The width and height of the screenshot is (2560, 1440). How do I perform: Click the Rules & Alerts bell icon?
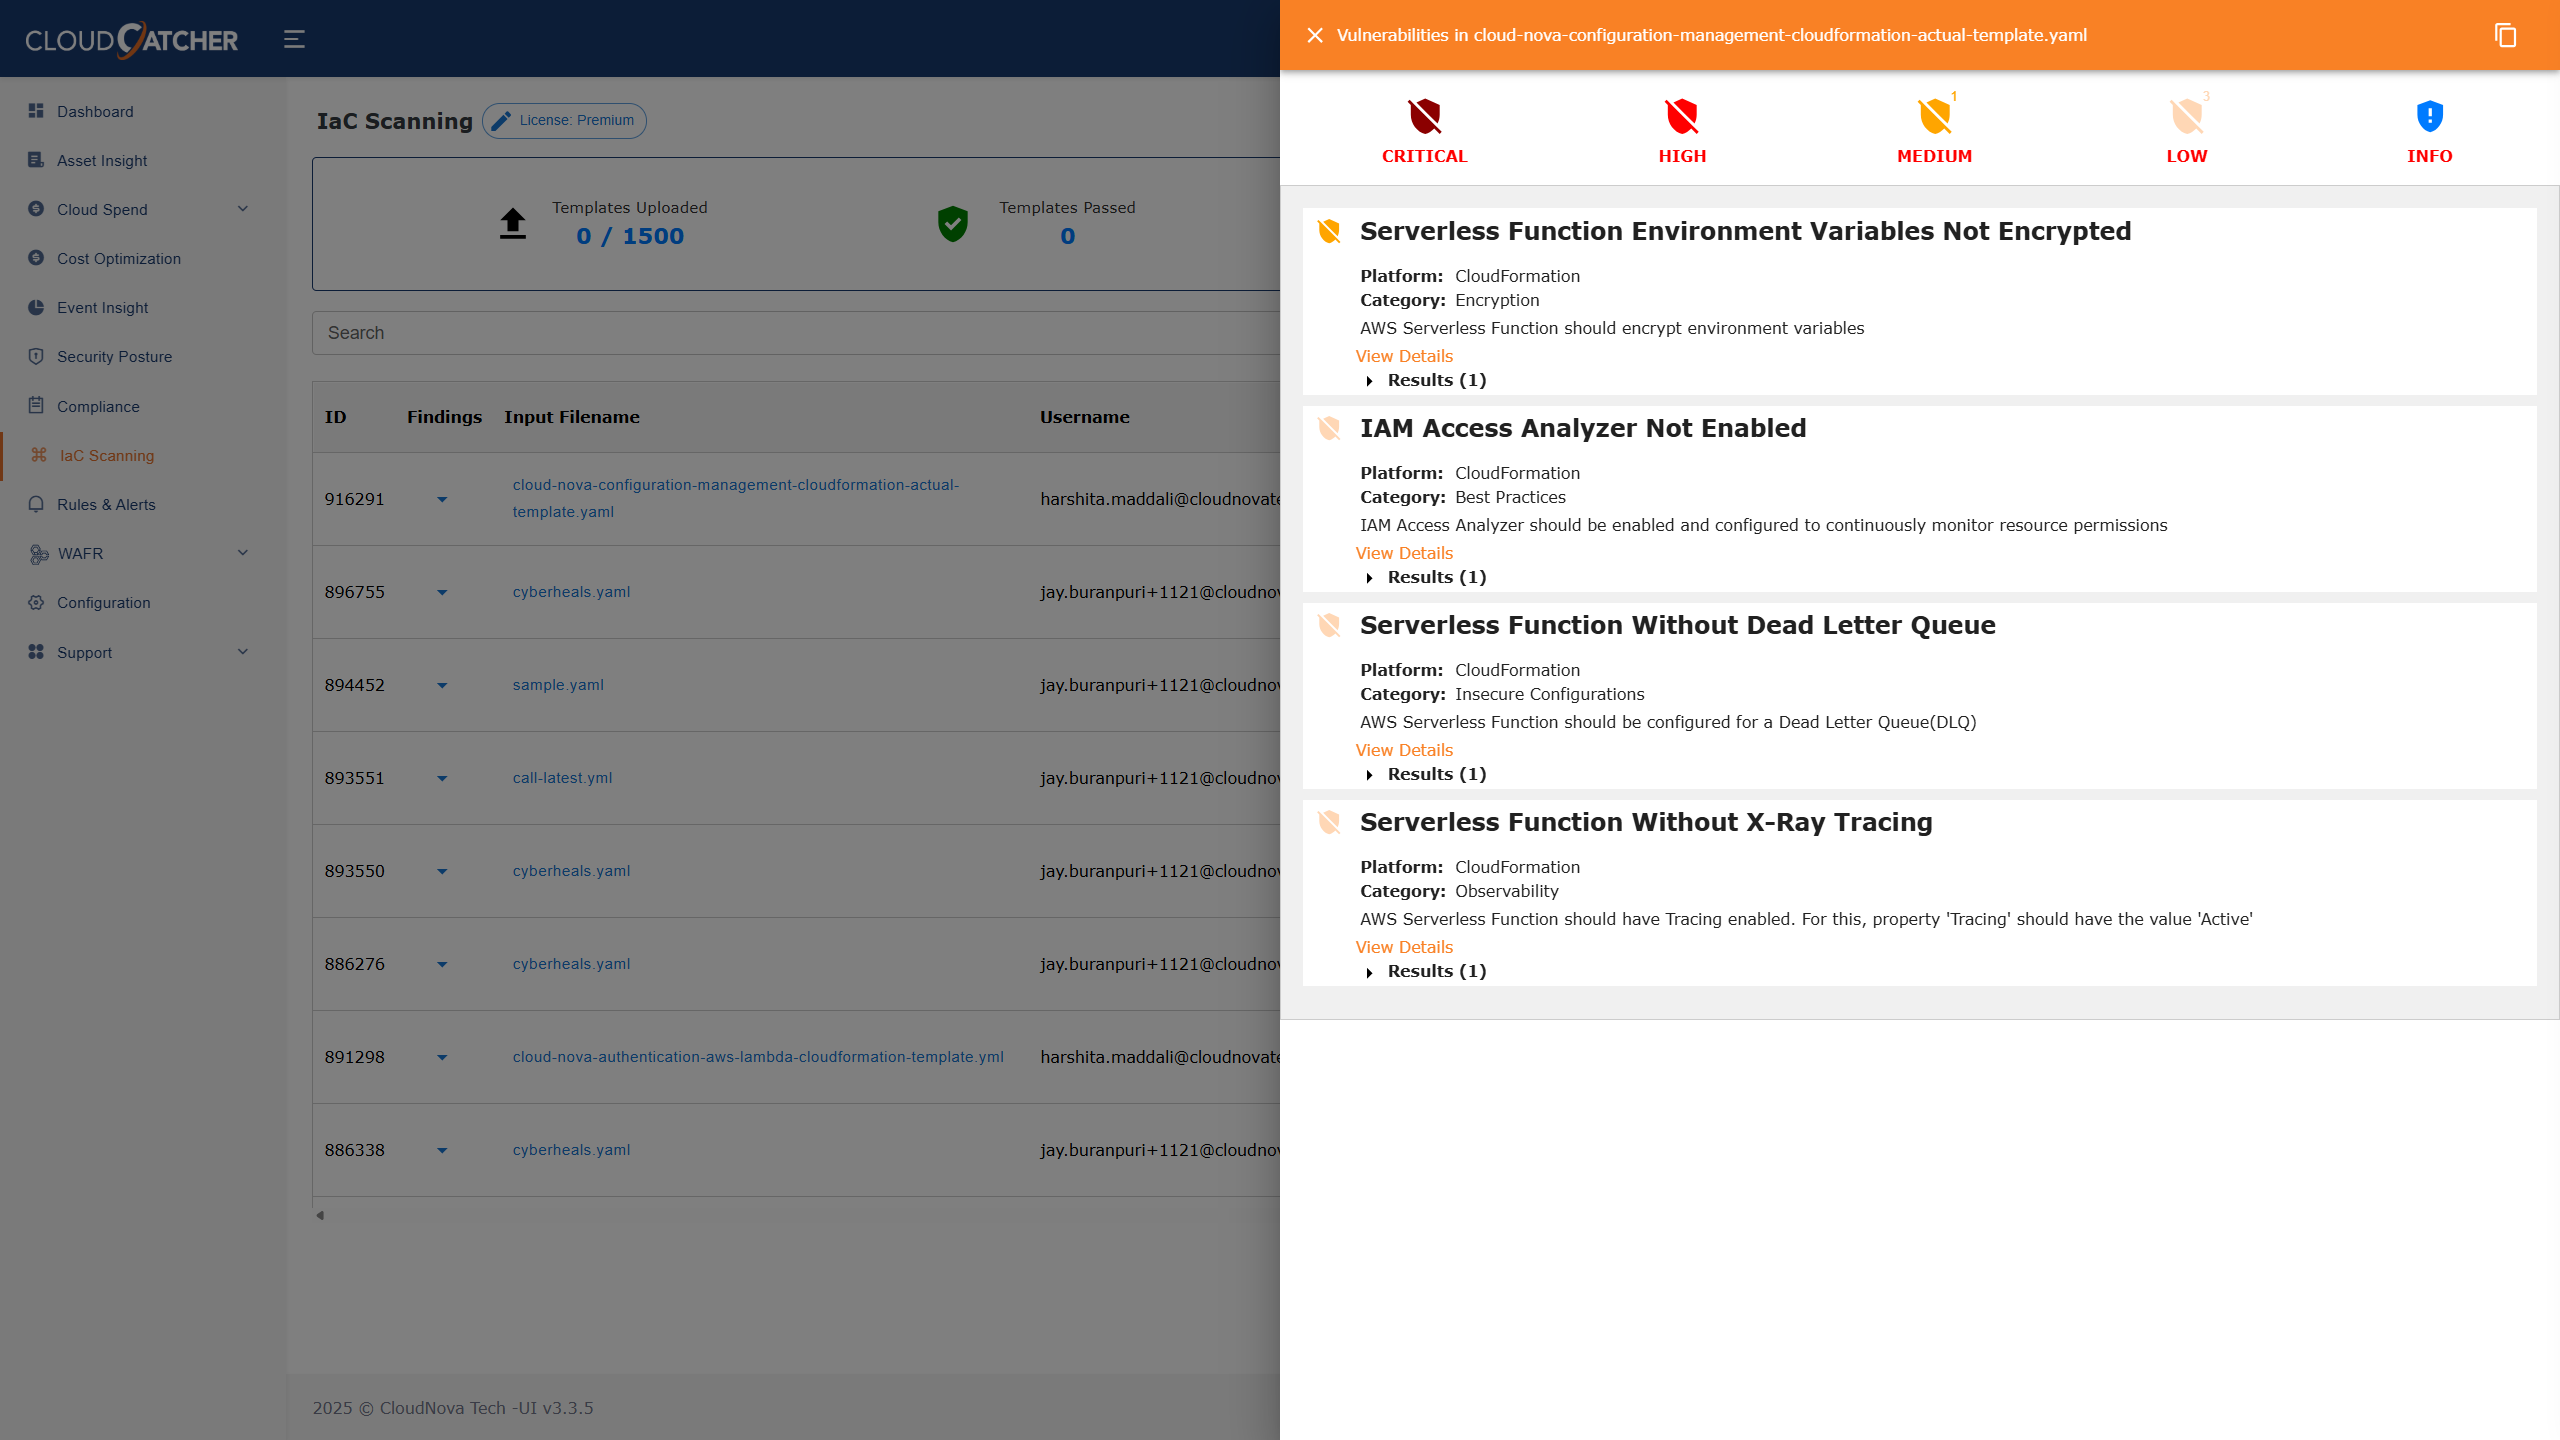tap(36, 504)
